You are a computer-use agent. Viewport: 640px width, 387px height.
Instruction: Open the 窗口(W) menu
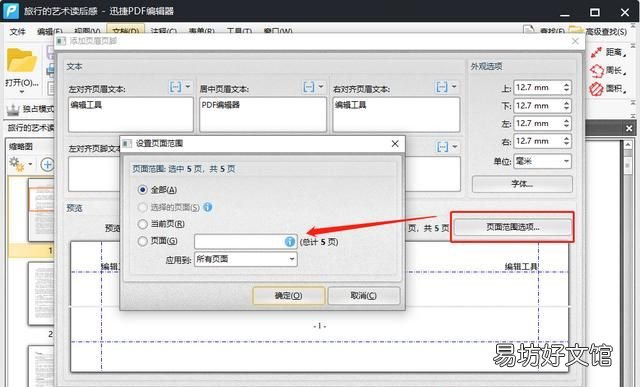point(278,31)
